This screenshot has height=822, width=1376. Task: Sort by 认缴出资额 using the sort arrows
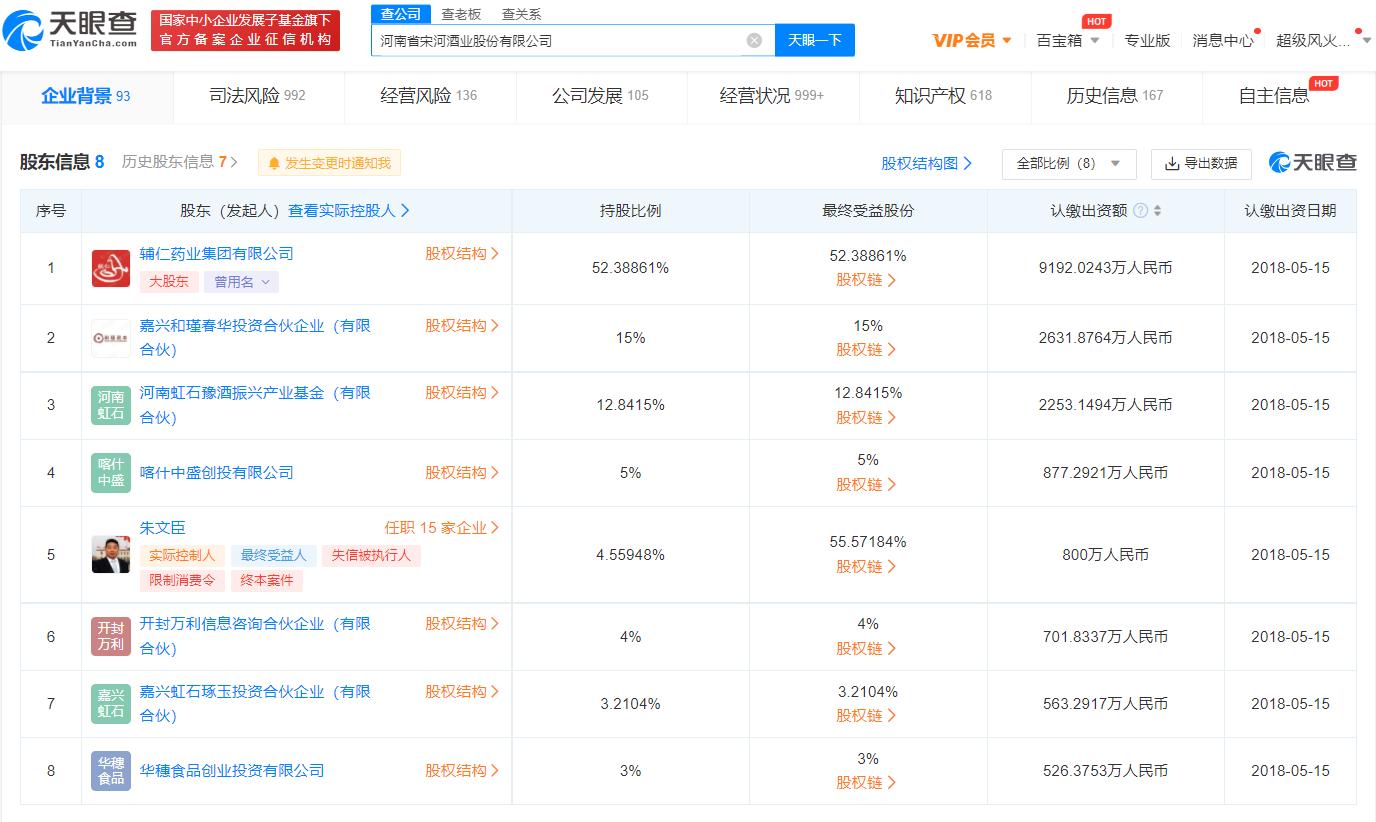coord(1158,211)
